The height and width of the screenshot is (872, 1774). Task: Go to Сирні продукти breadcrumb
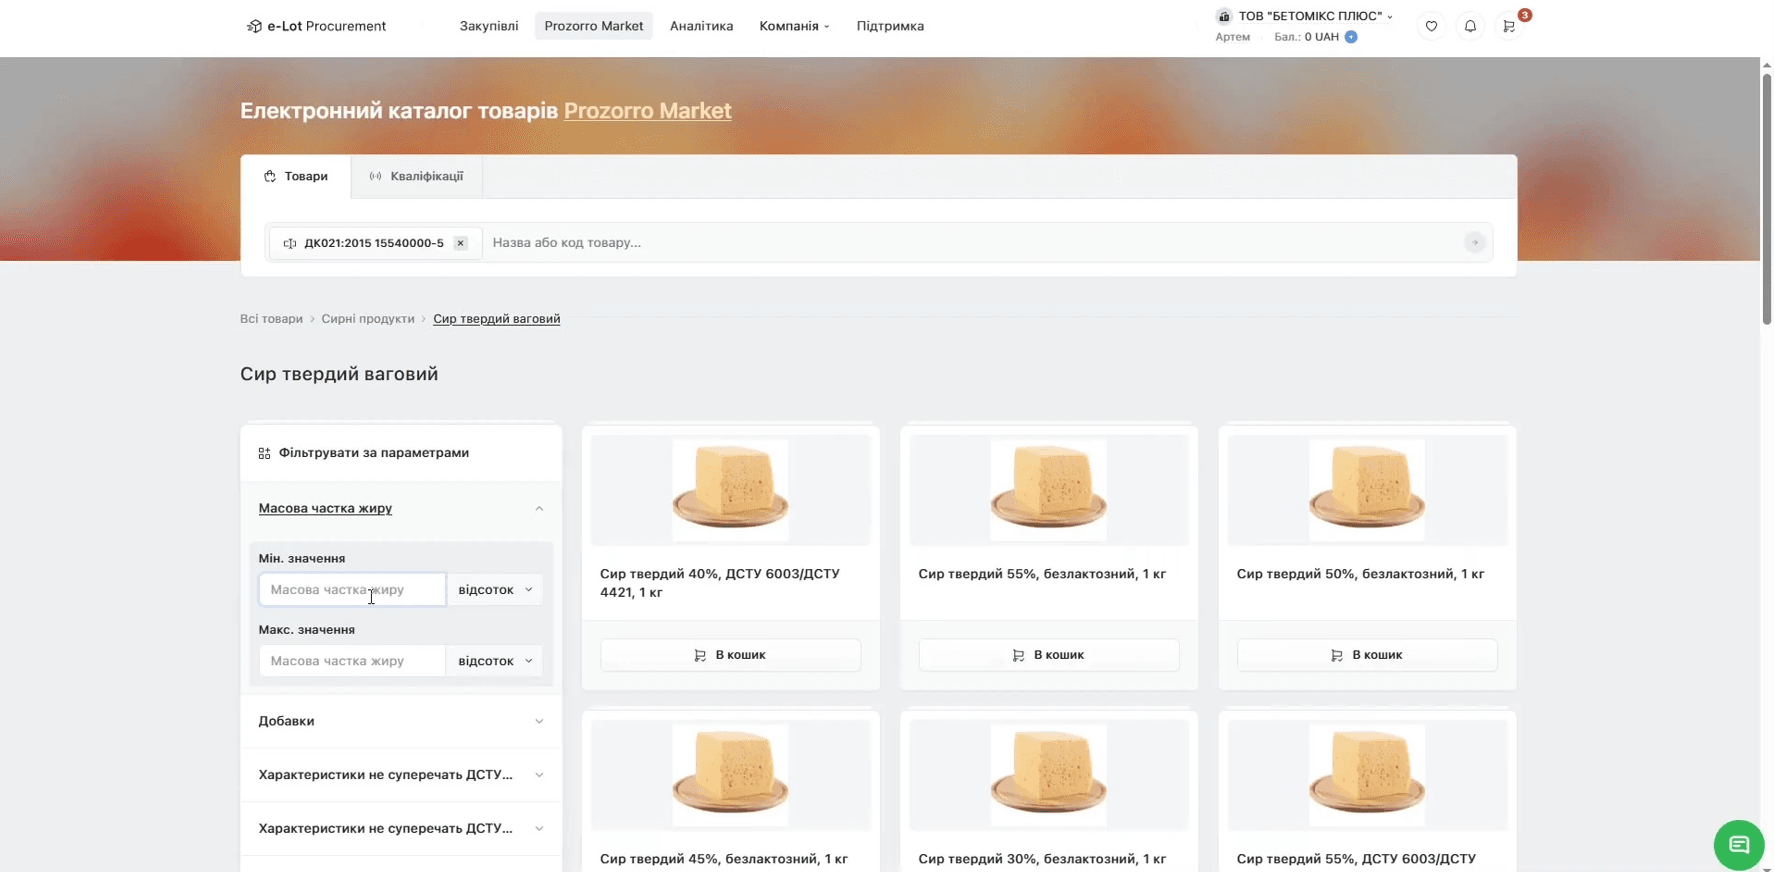[x=368, y=319]
